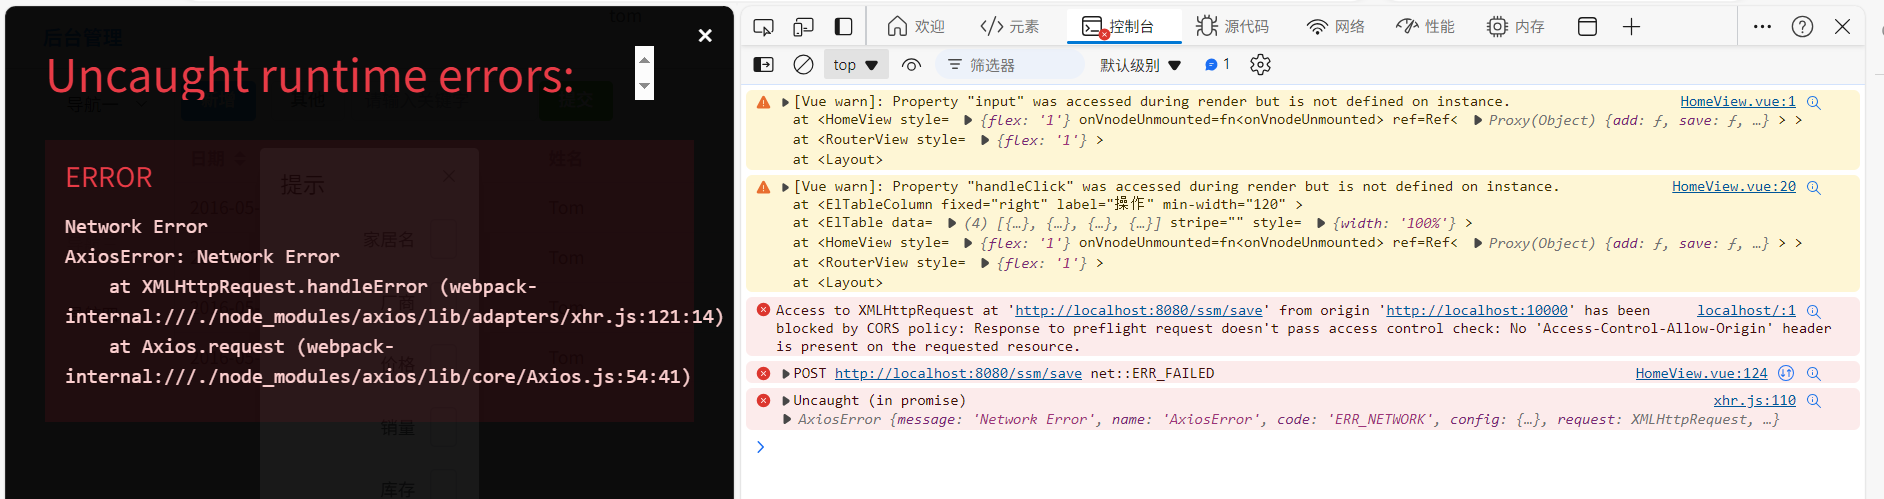Viewport: 1884px width, 499px height.
Task: Open source link HomeView.vue:124
Action: 1701,374
